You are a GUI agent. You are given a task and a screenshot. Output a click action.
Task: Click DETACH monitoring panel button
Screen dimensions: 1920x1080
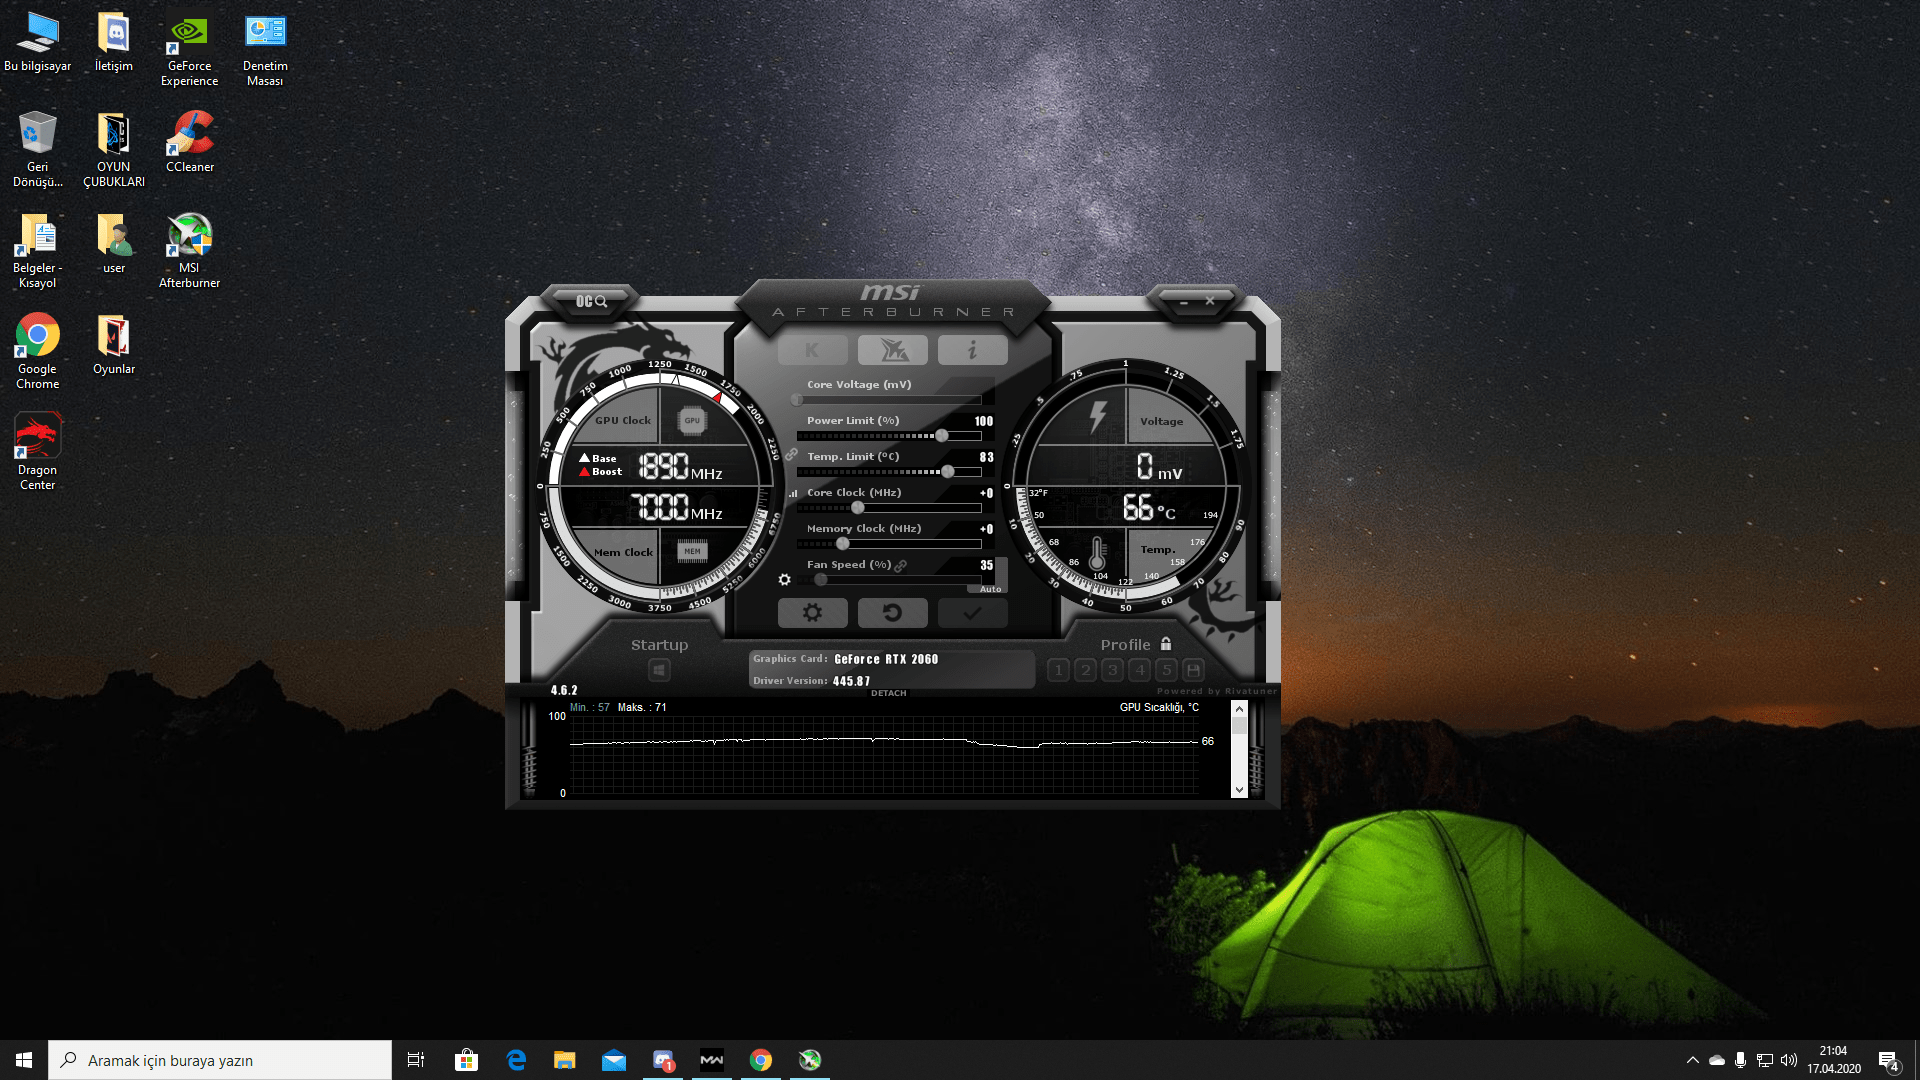pyautogui.click(x=888, y=693)
